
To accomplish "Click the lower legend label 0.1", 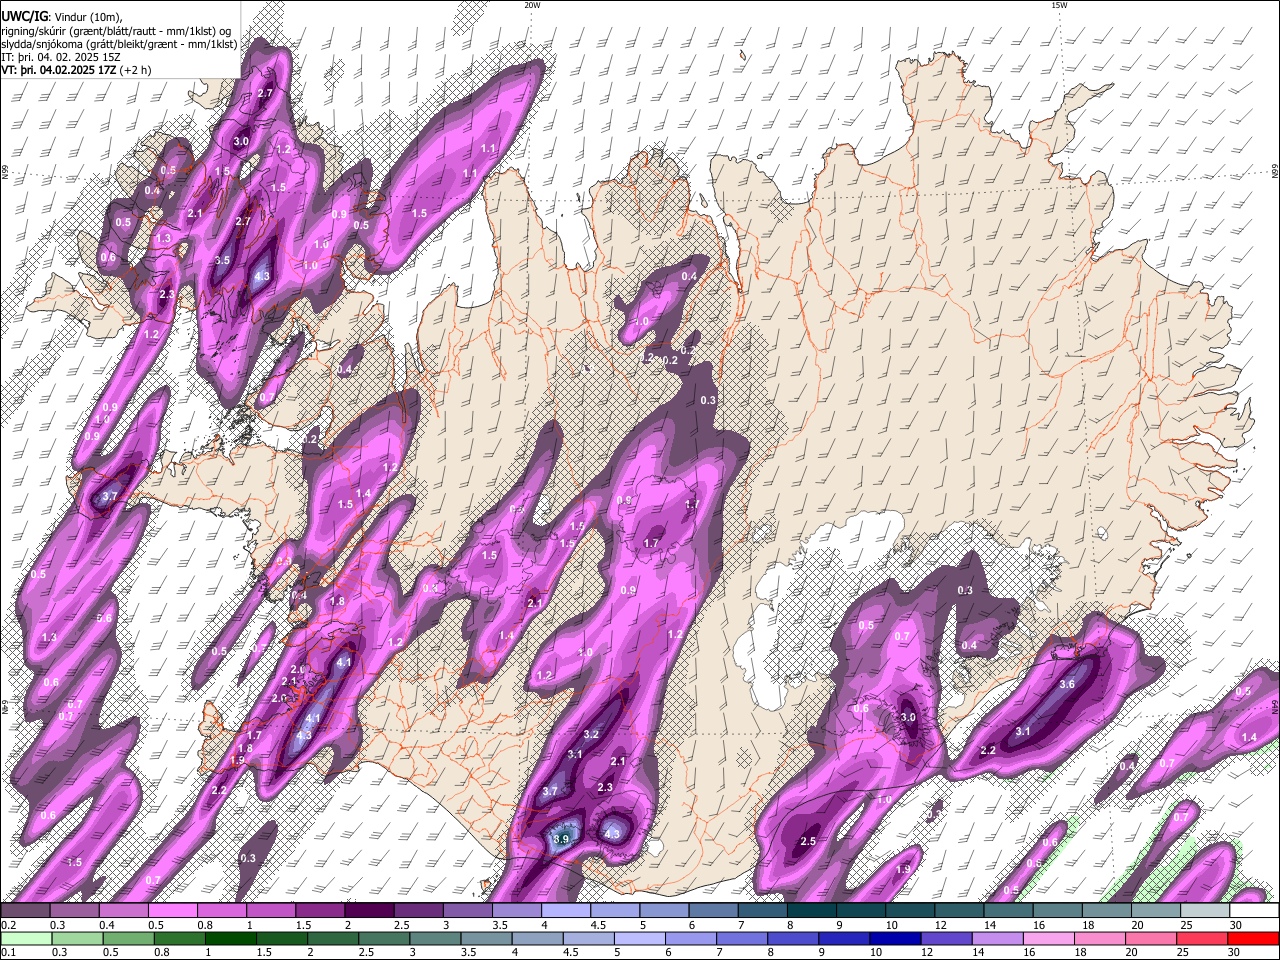I will click(x=8, y=952).
